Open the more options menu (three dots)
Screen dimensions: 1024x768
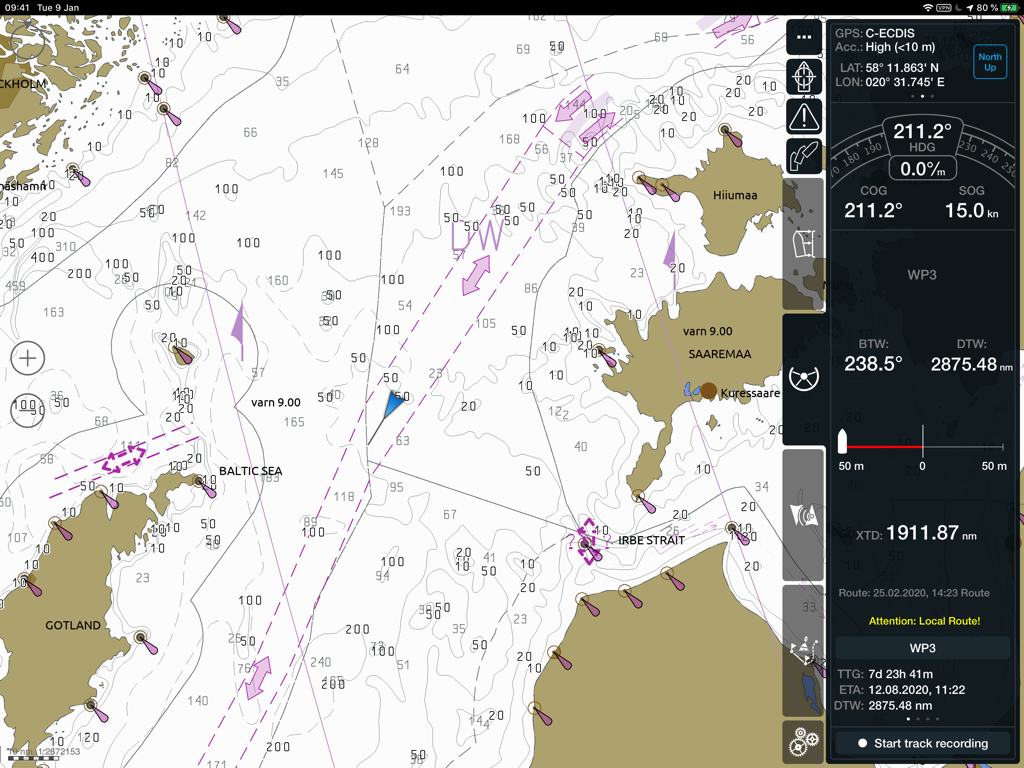click(803, 36)
